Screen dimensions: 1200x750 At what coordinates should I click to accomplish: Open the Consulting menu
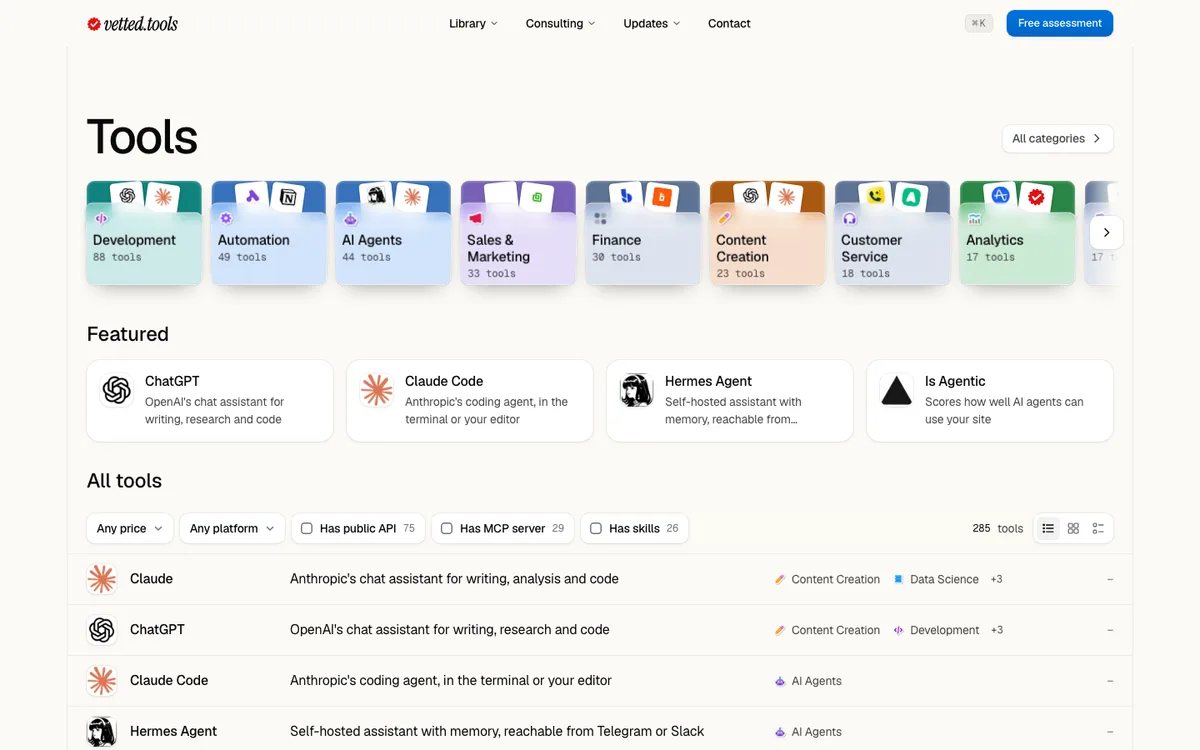(560, 23)
